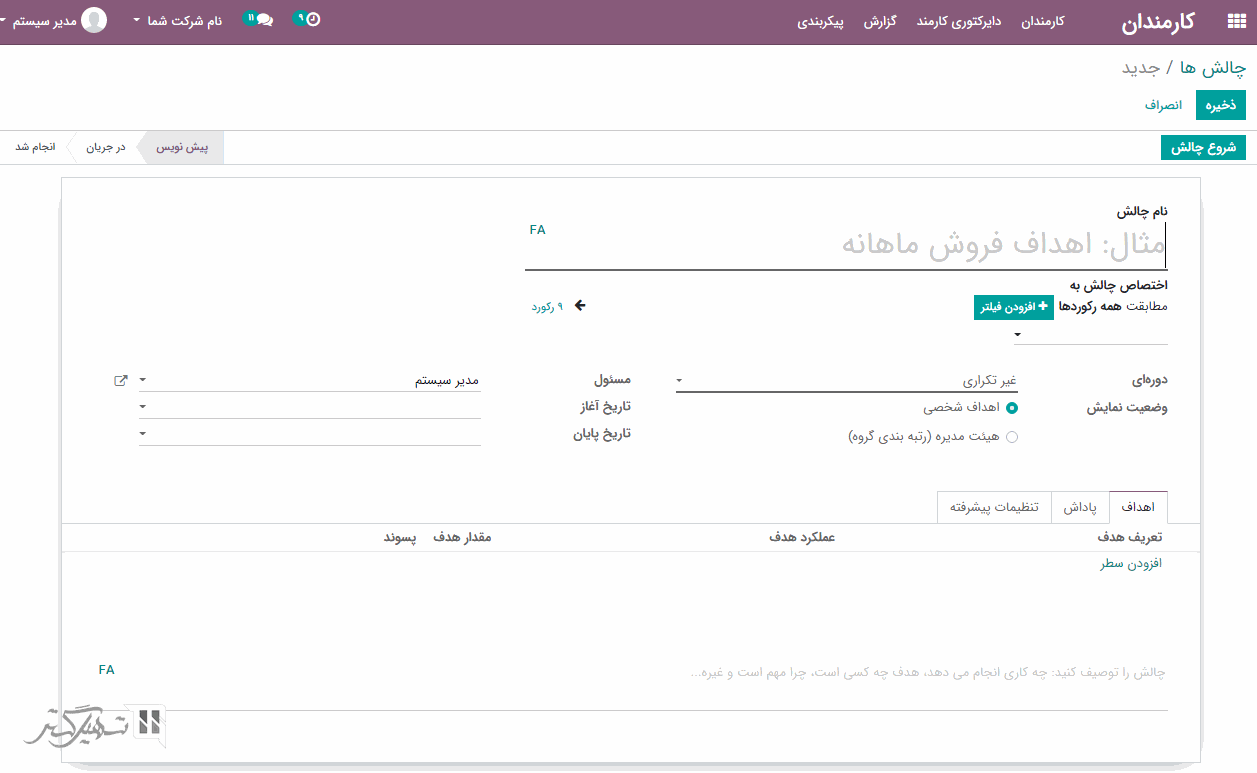Select the اهداف شخصی radio option

1012,408
